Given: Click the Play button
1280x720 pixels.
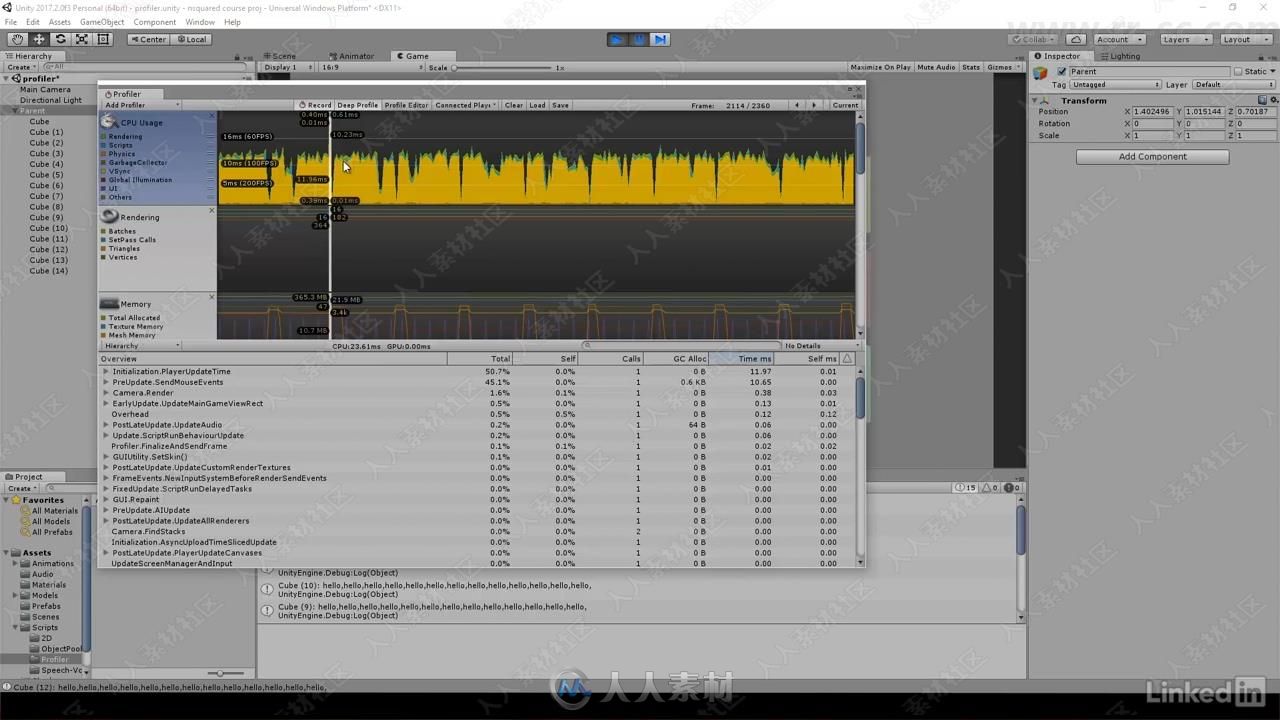Looking at the screenshot, I should click(x=617, y=39).
